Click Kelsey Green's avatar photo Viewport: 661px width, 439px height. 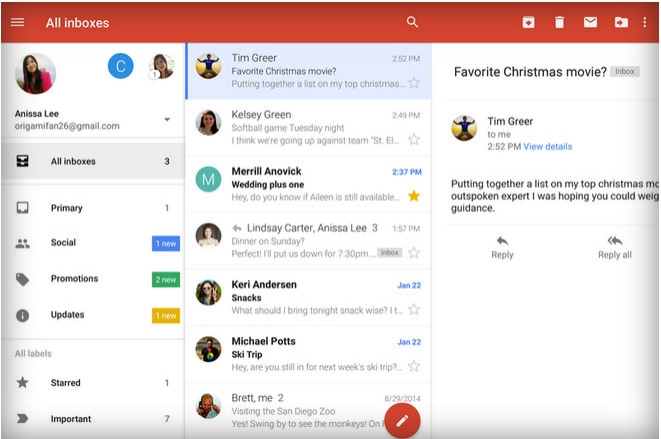click(208, 123)
